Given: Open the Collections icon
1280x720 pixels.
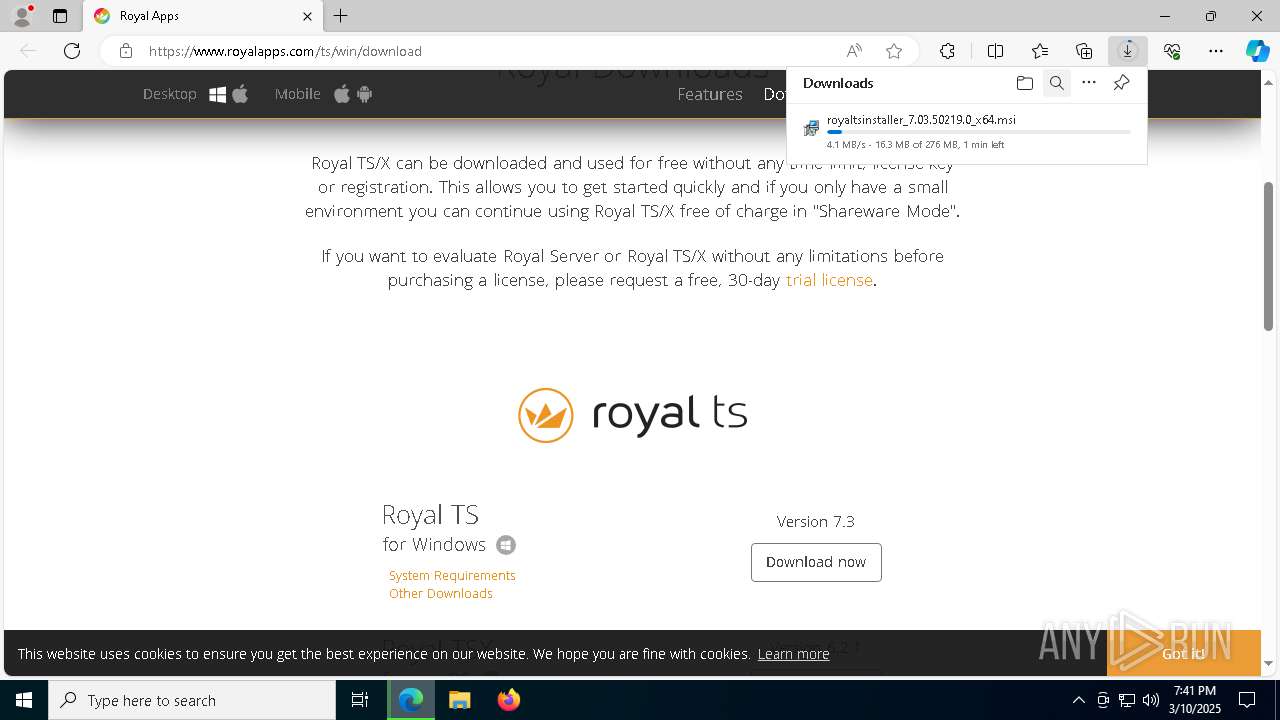Looking at the screenshot, I should (x=1084, y=51).
